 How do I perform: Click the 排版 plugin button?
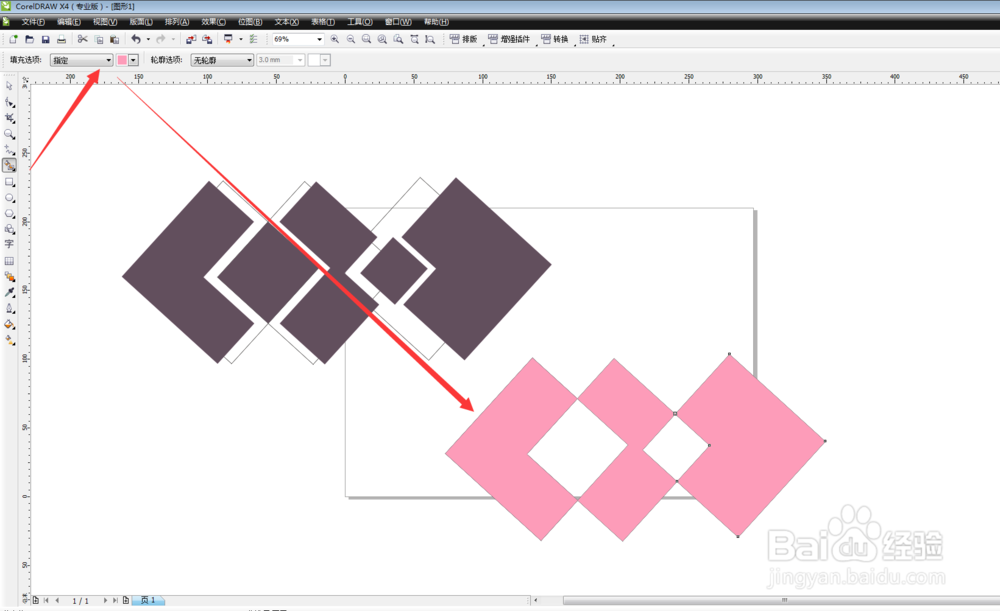click(x=464, y=40)
